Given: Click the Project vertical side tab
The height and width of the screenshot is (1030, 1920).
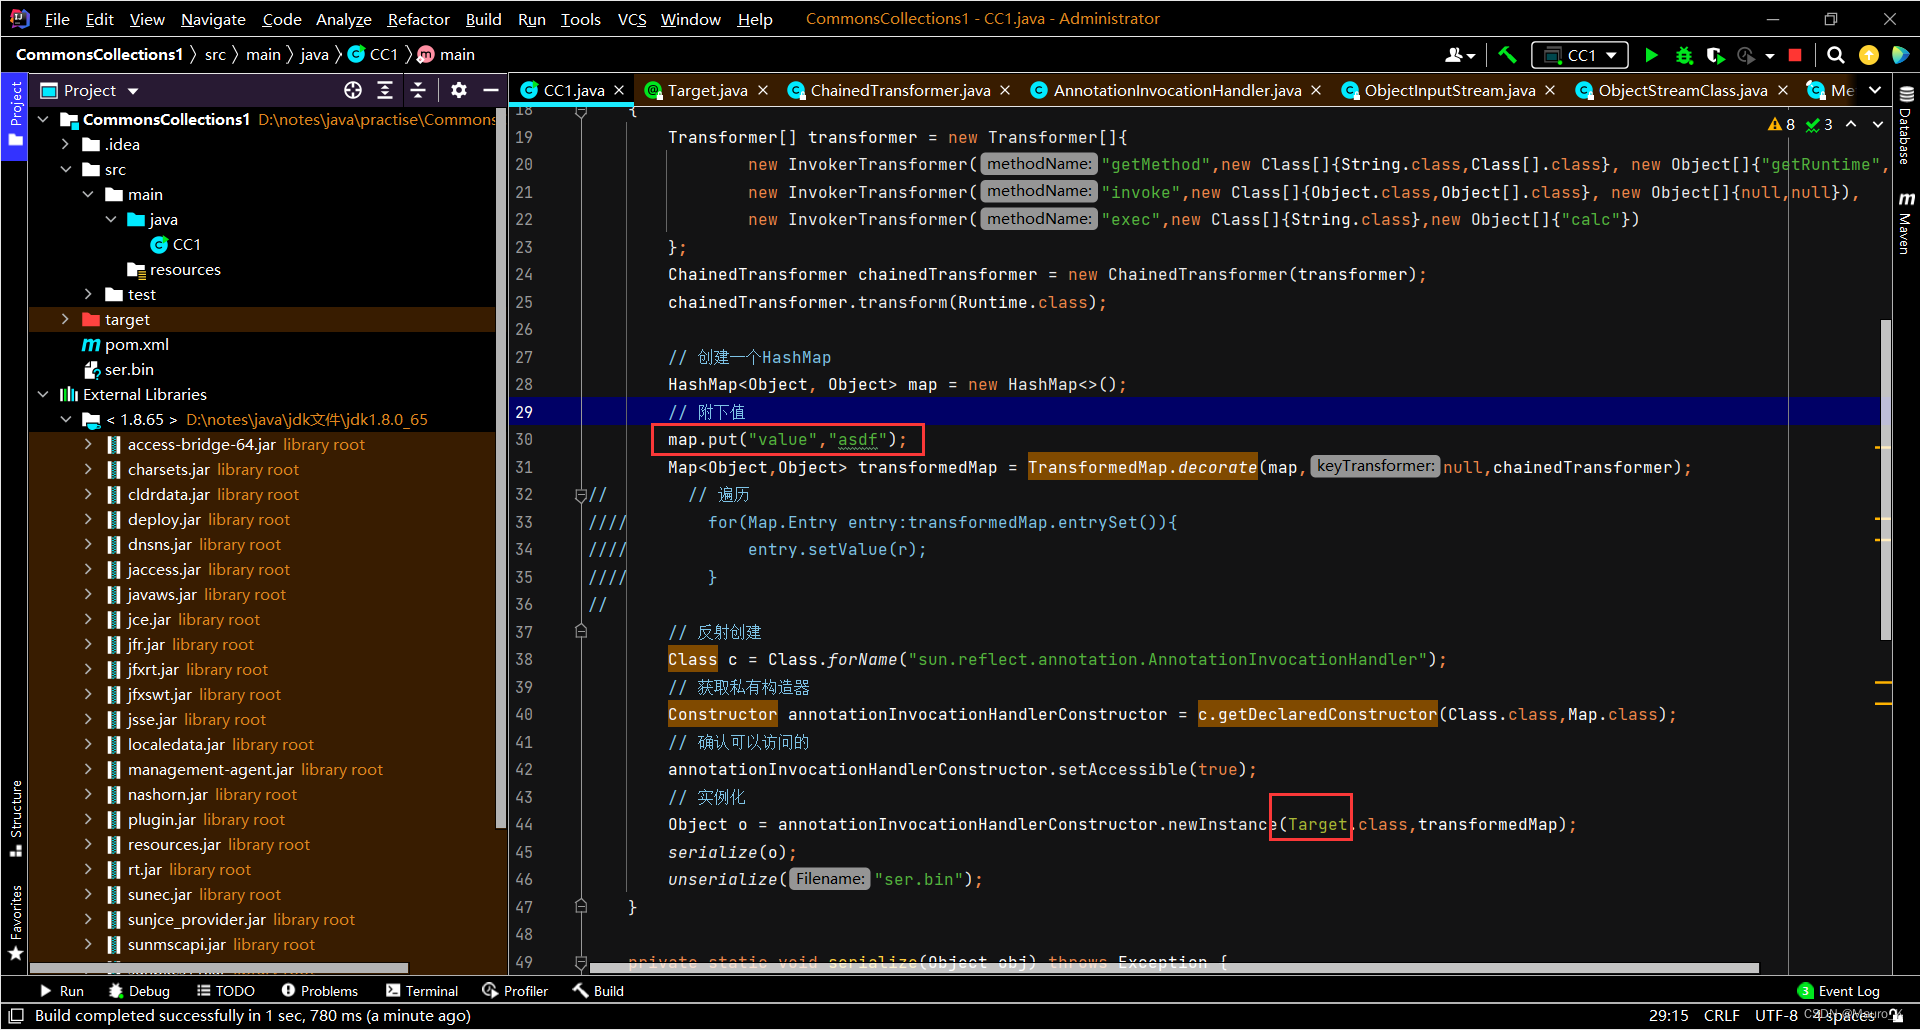Looking at the screenshot, I should coord(15,114).
